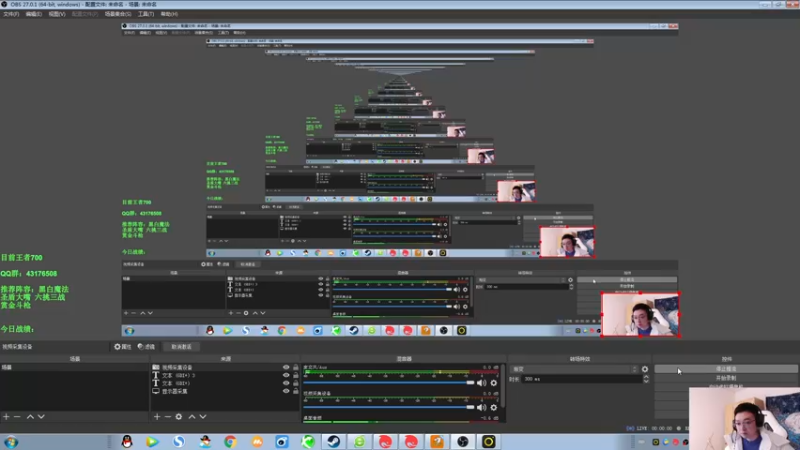Remove selected source with minus icon
The height and width of the screenshot is (450, 800).
click(x=167, y=417)
